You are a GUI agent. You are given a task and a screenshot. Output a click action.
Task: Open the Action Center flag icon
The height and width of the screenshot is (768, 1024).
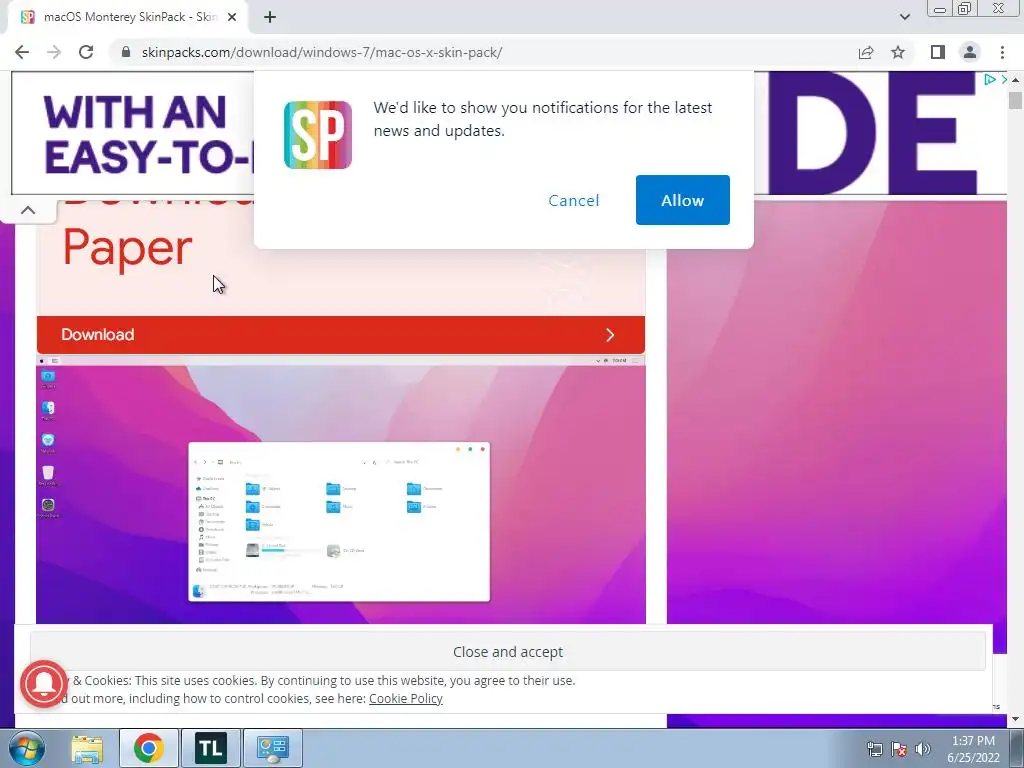[899, 749]
